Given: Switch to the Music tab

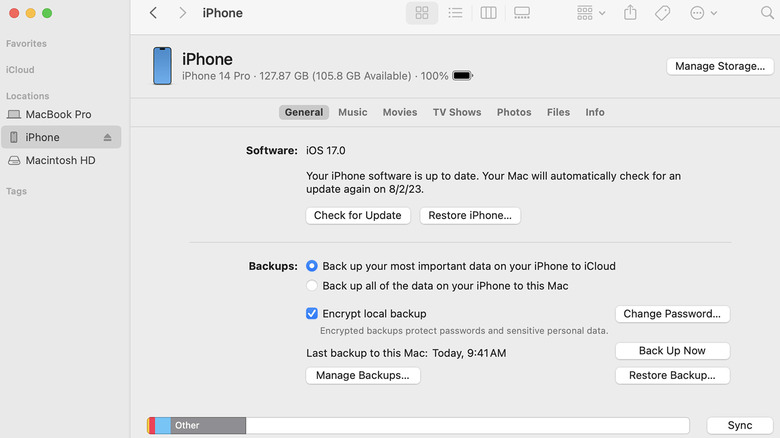Looking at the screenshot, I should point(352,113).
